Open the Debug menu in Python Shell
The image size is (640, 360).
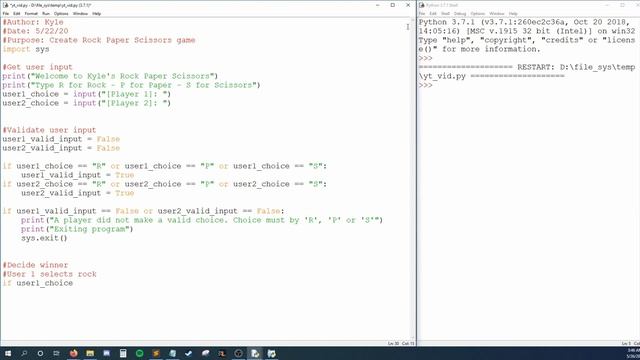[x=460, y=13]
